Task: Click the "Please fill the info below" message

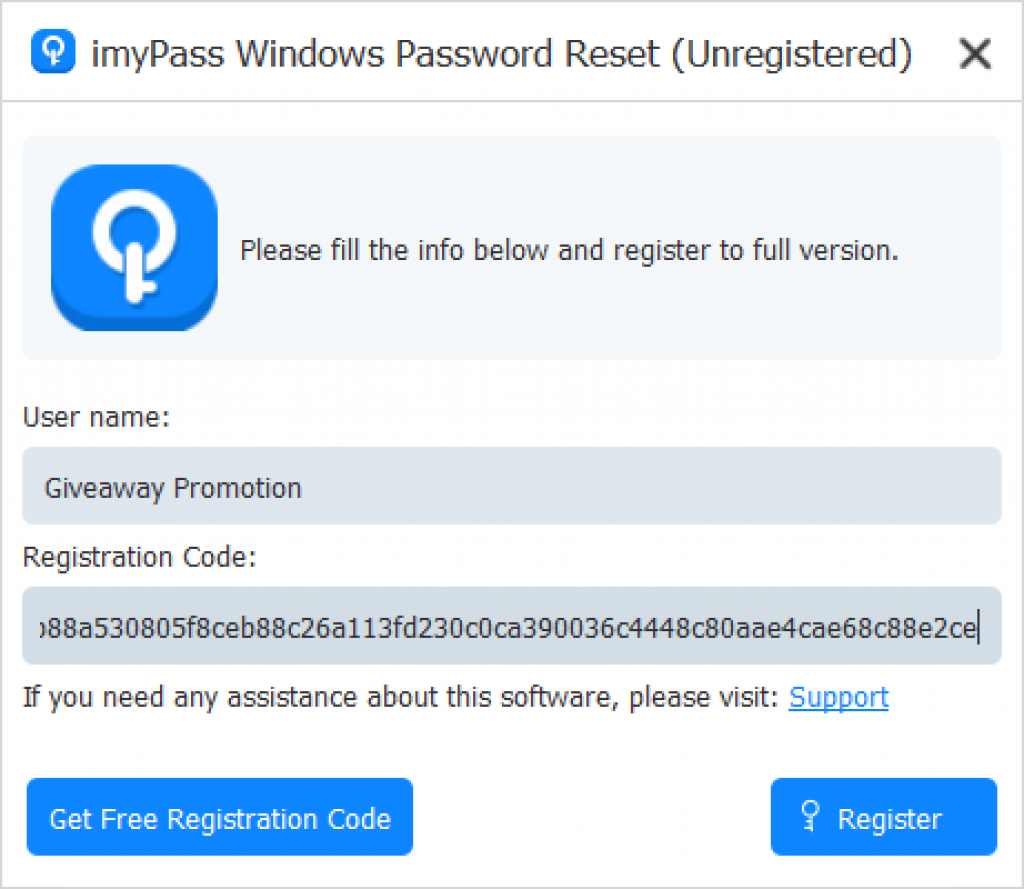Action: 569,250
